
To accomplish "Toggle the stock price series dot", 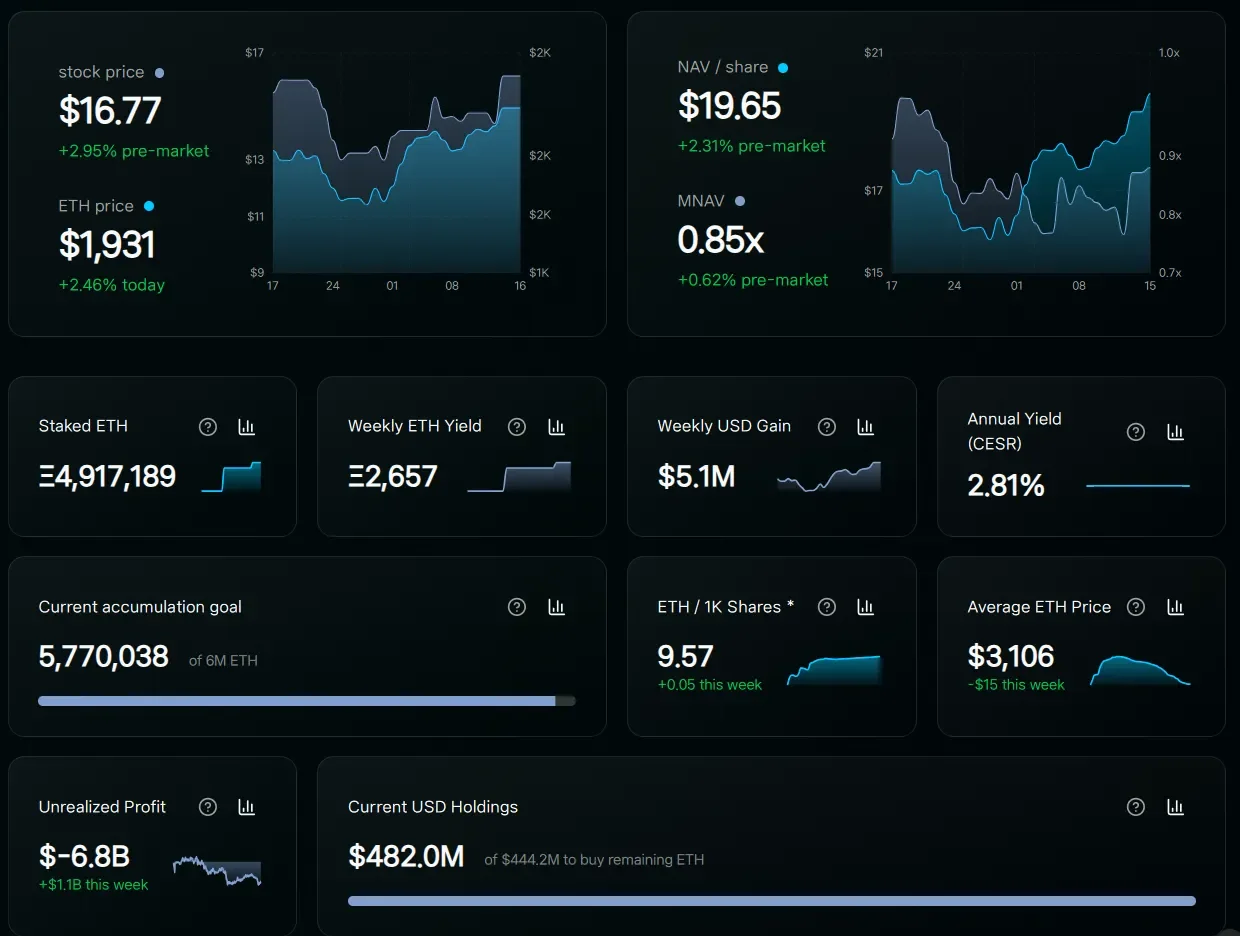I will tap(159, 73).
